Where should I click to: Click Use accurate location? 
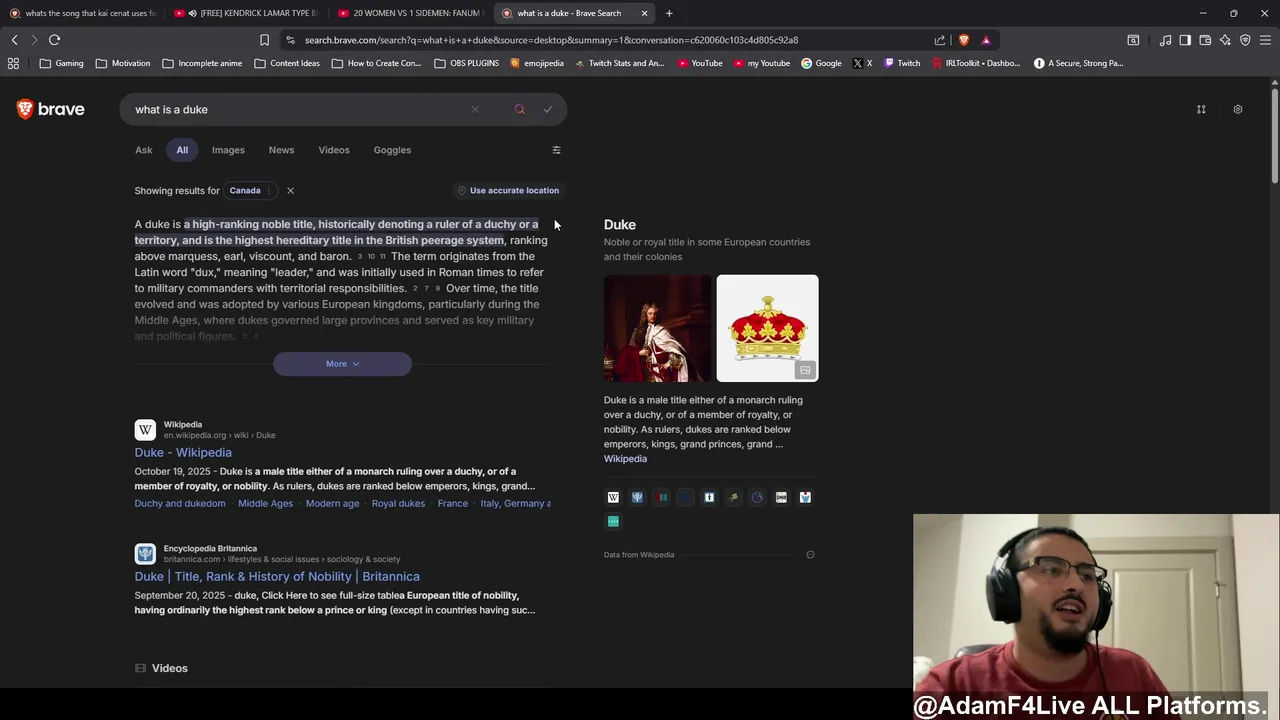coord(508,190)
